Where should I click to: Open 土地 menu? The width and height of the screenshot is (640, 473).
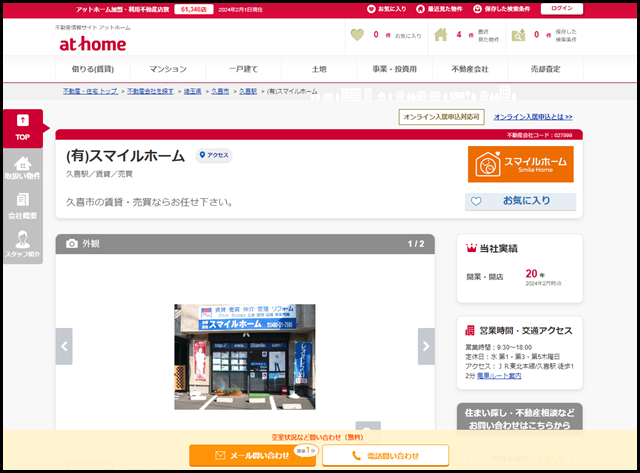[319, 69]
